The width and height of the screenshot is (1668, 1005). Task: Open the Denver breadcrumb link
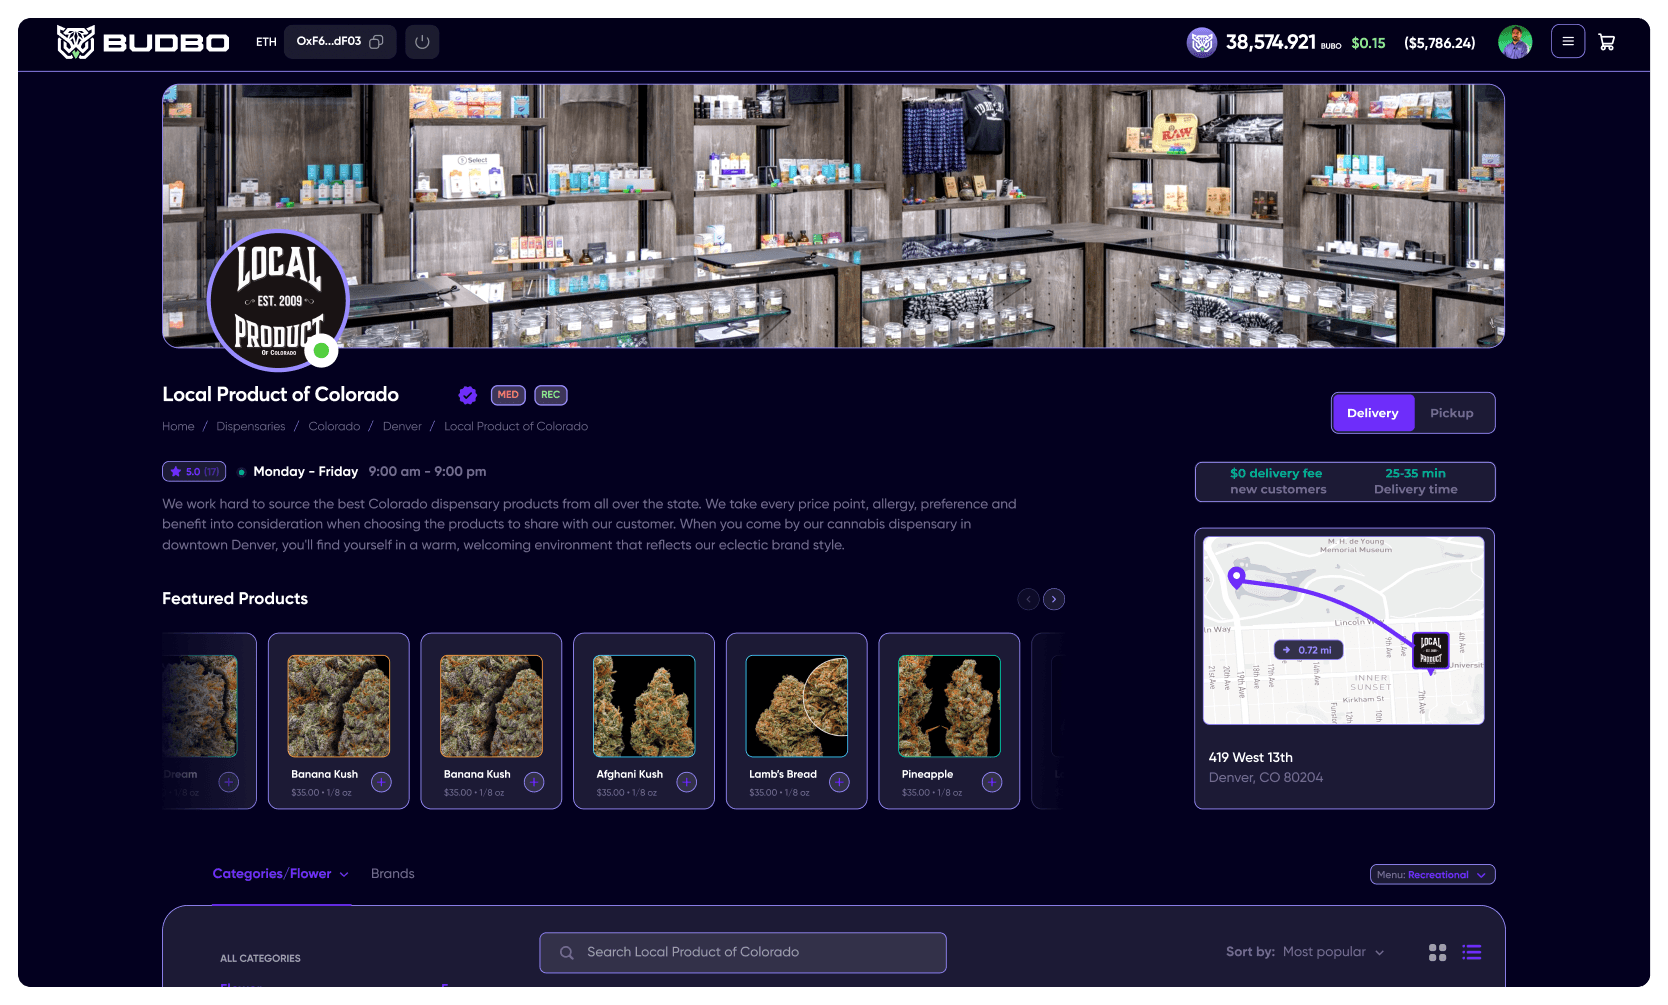point(402,427)
